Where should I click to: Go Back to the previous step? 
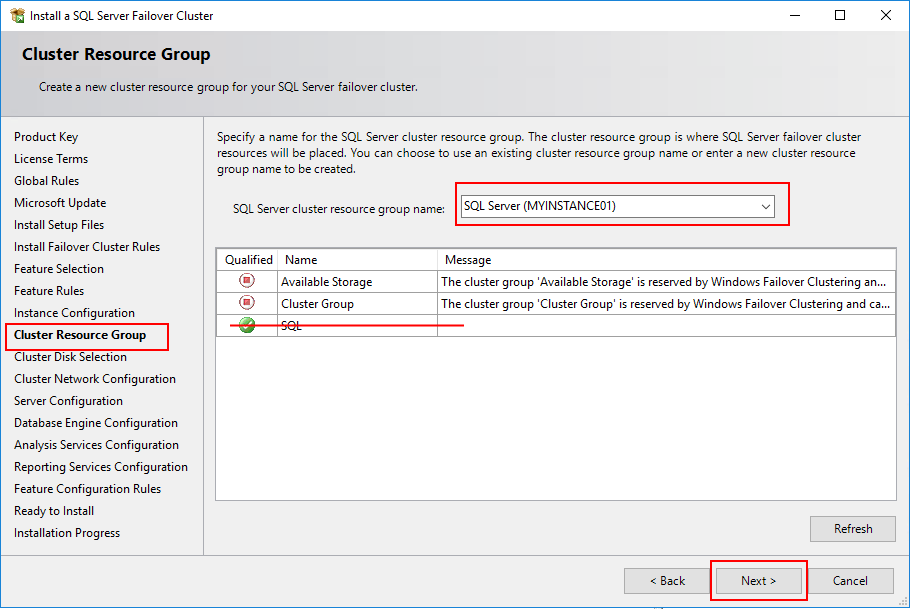pos(667,581)
